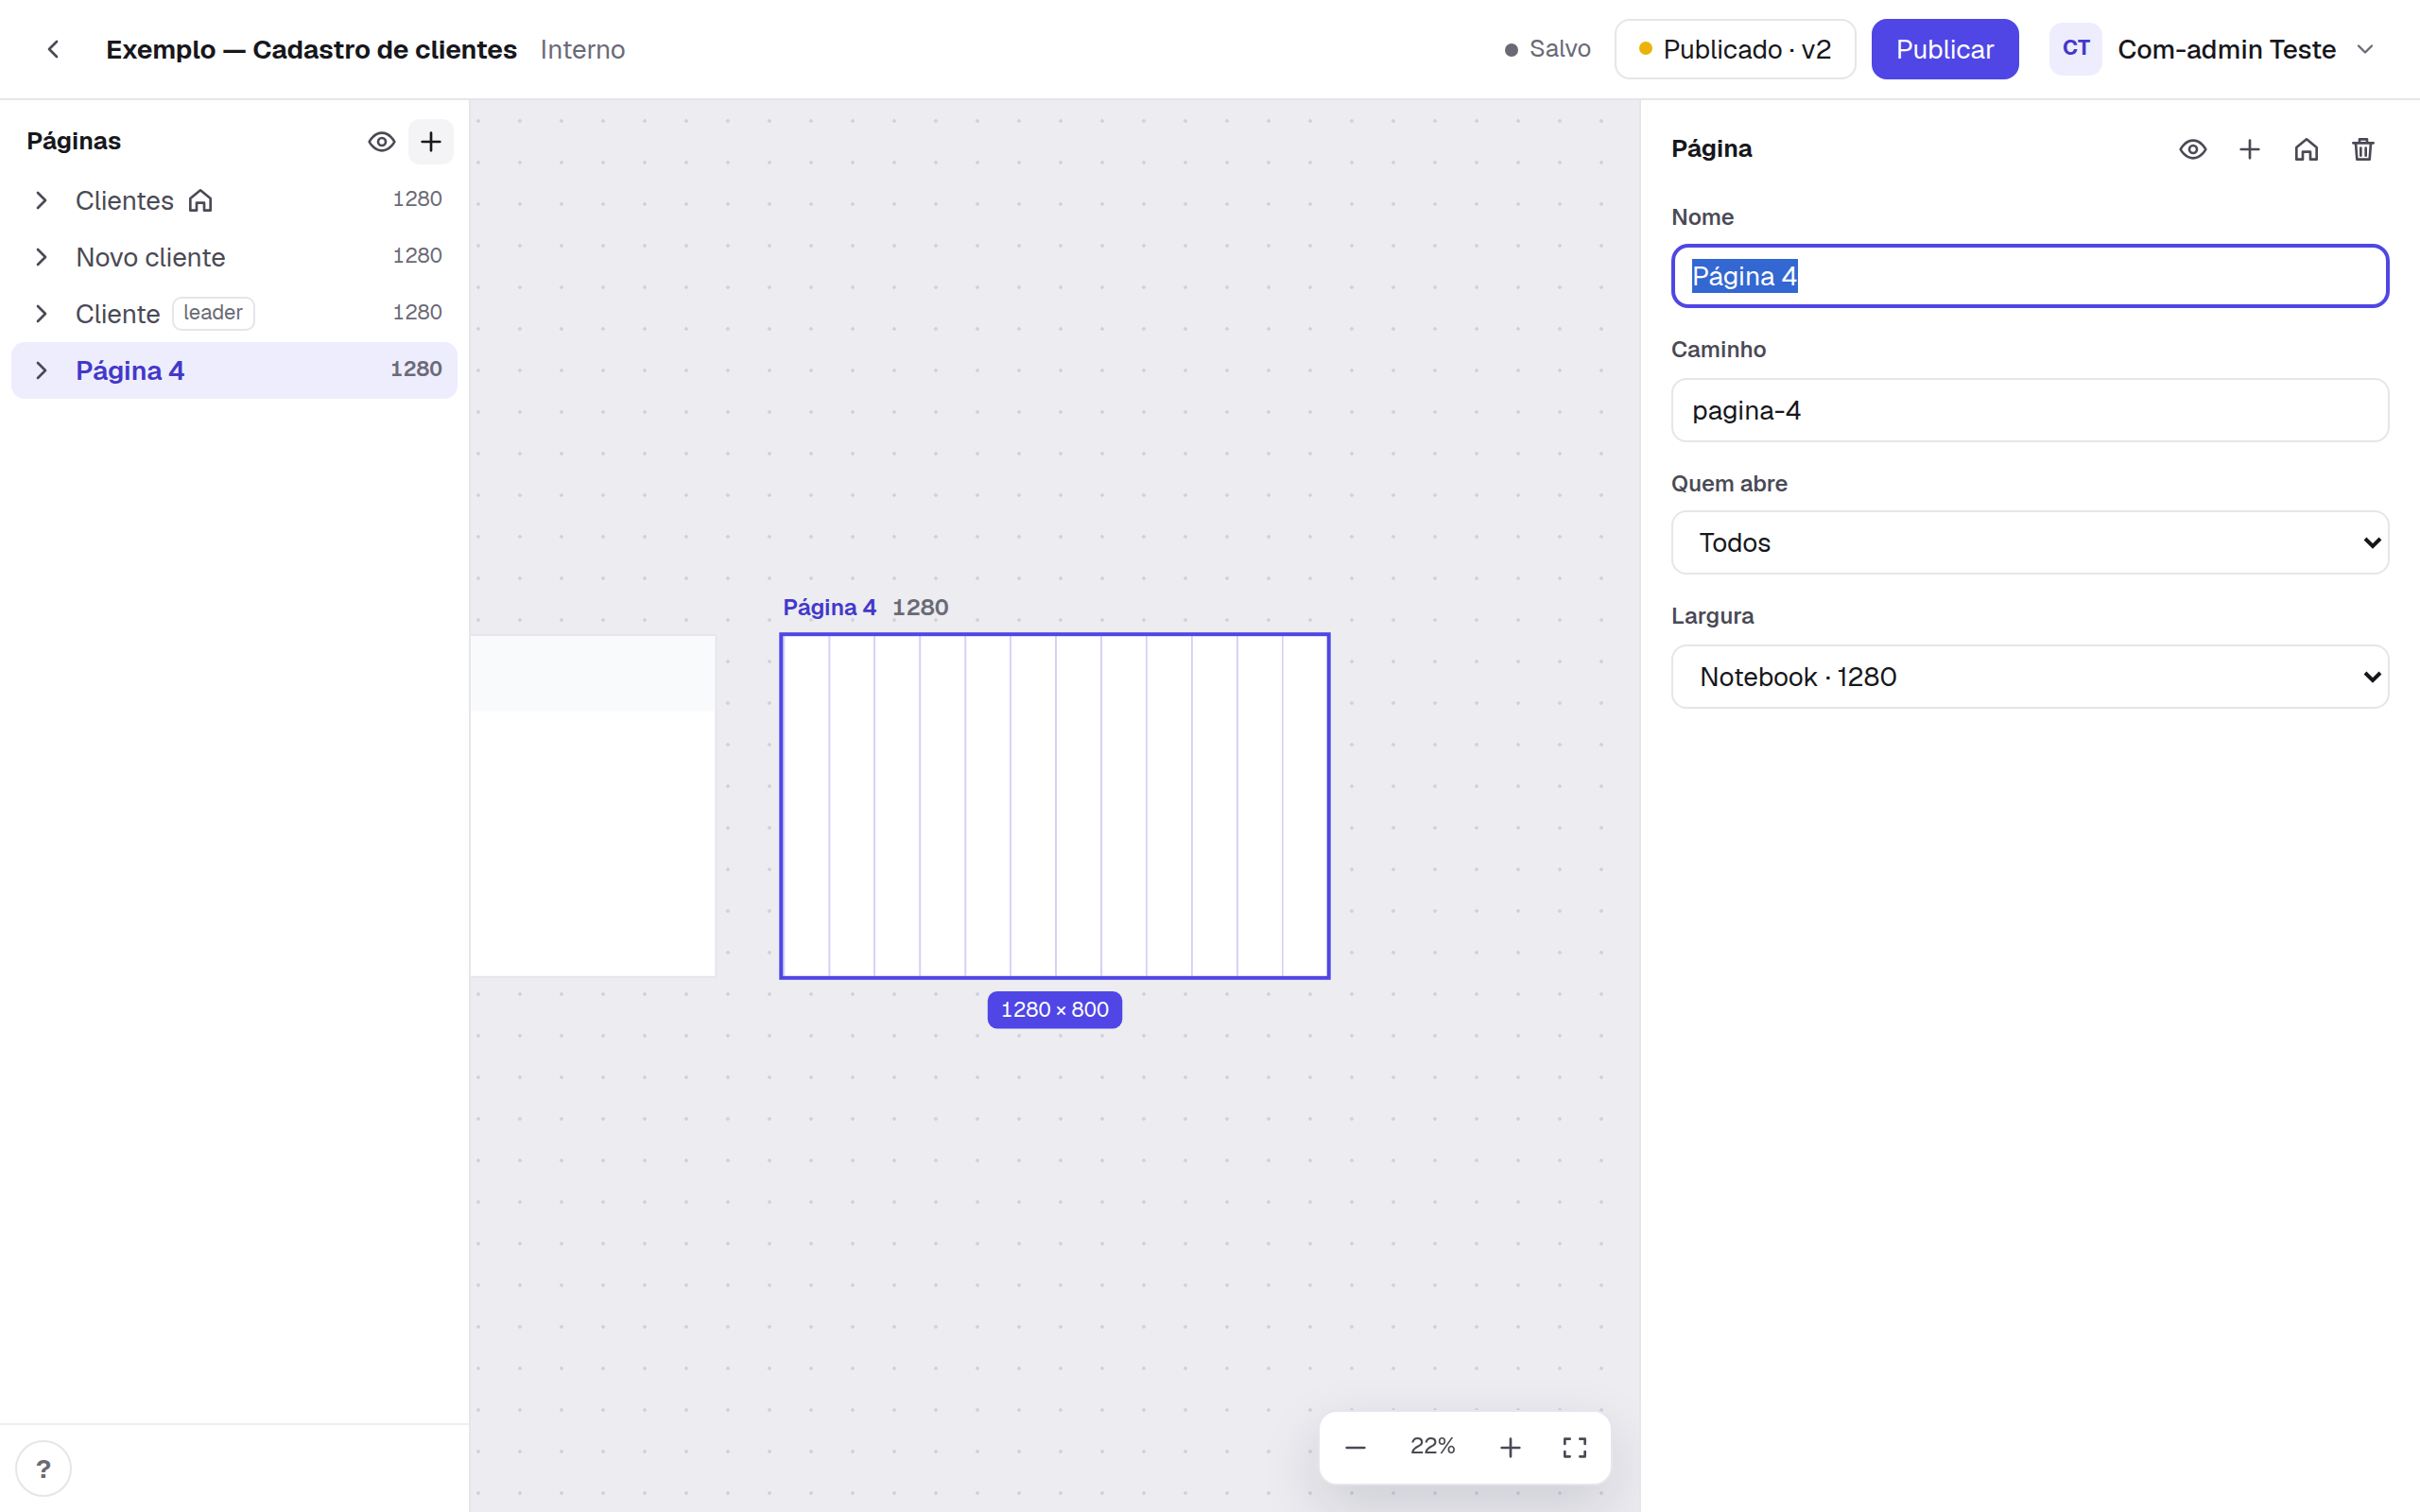The image size is (2420, 1512).
Task: Click the fit-to-screen icon
Action: click(x=1574, y=1447)
